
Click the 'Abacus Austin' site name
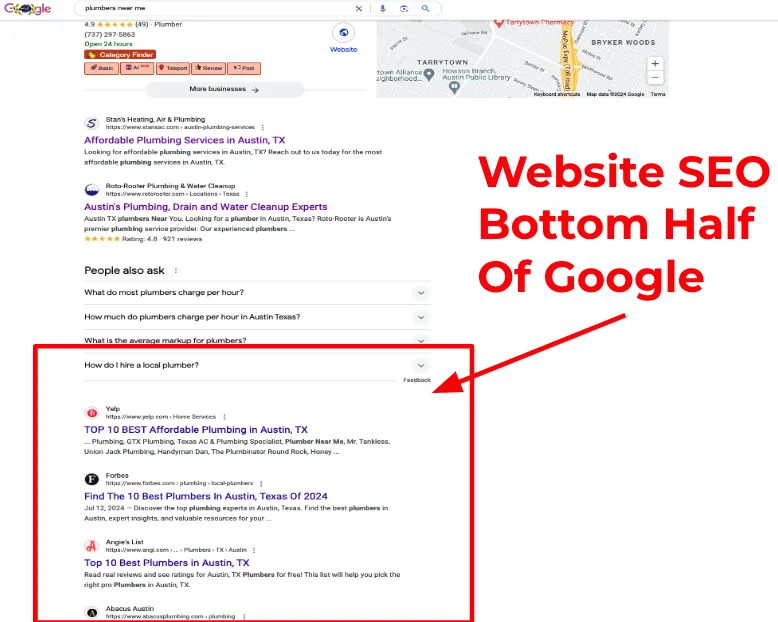[x=130, y=609]
